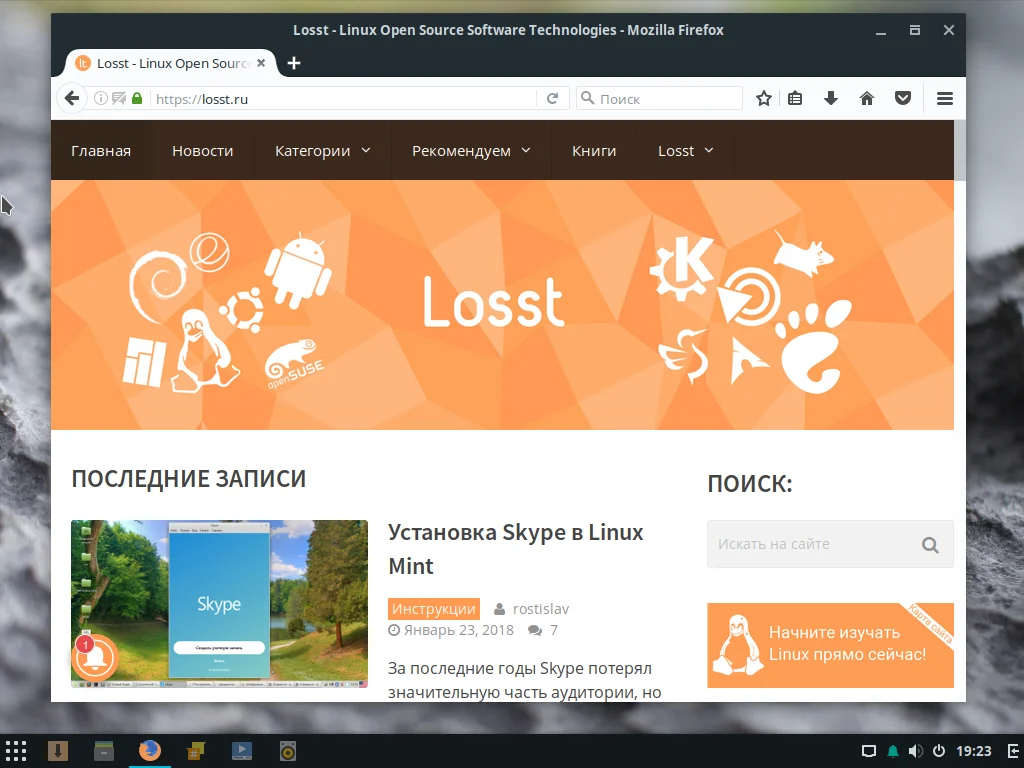This screenshot has width=1024, height=768.
Task: Click the green padlock security icon
Action: pos(136,99)
